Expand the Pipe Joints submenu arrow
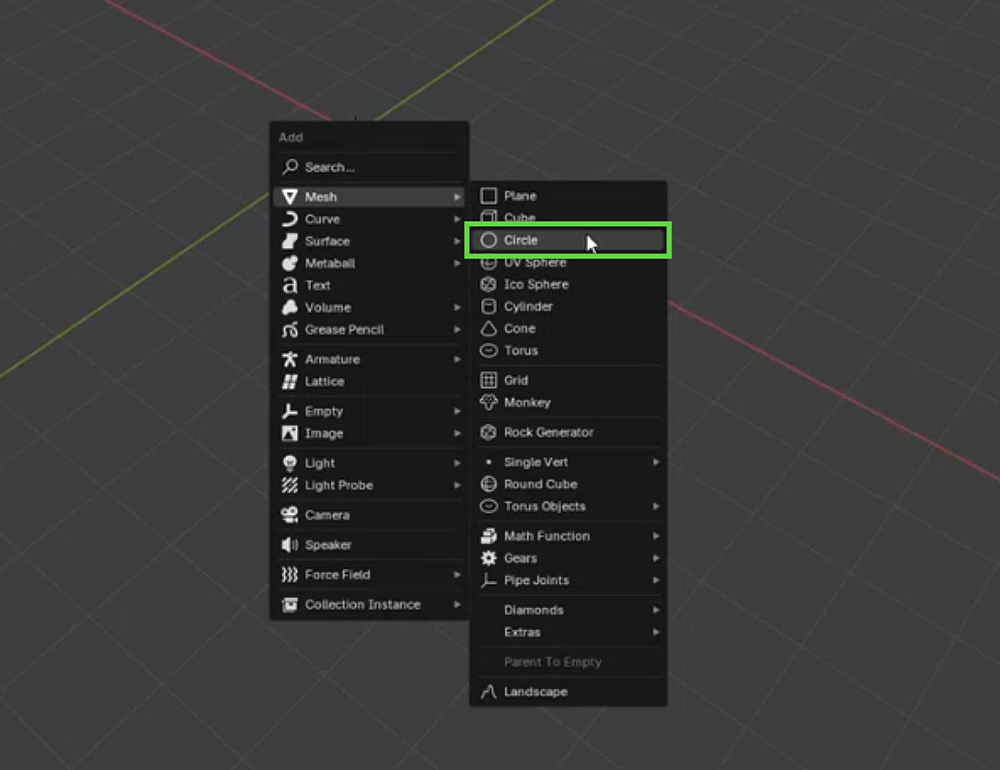1000x770 pixels. point(656,580)
